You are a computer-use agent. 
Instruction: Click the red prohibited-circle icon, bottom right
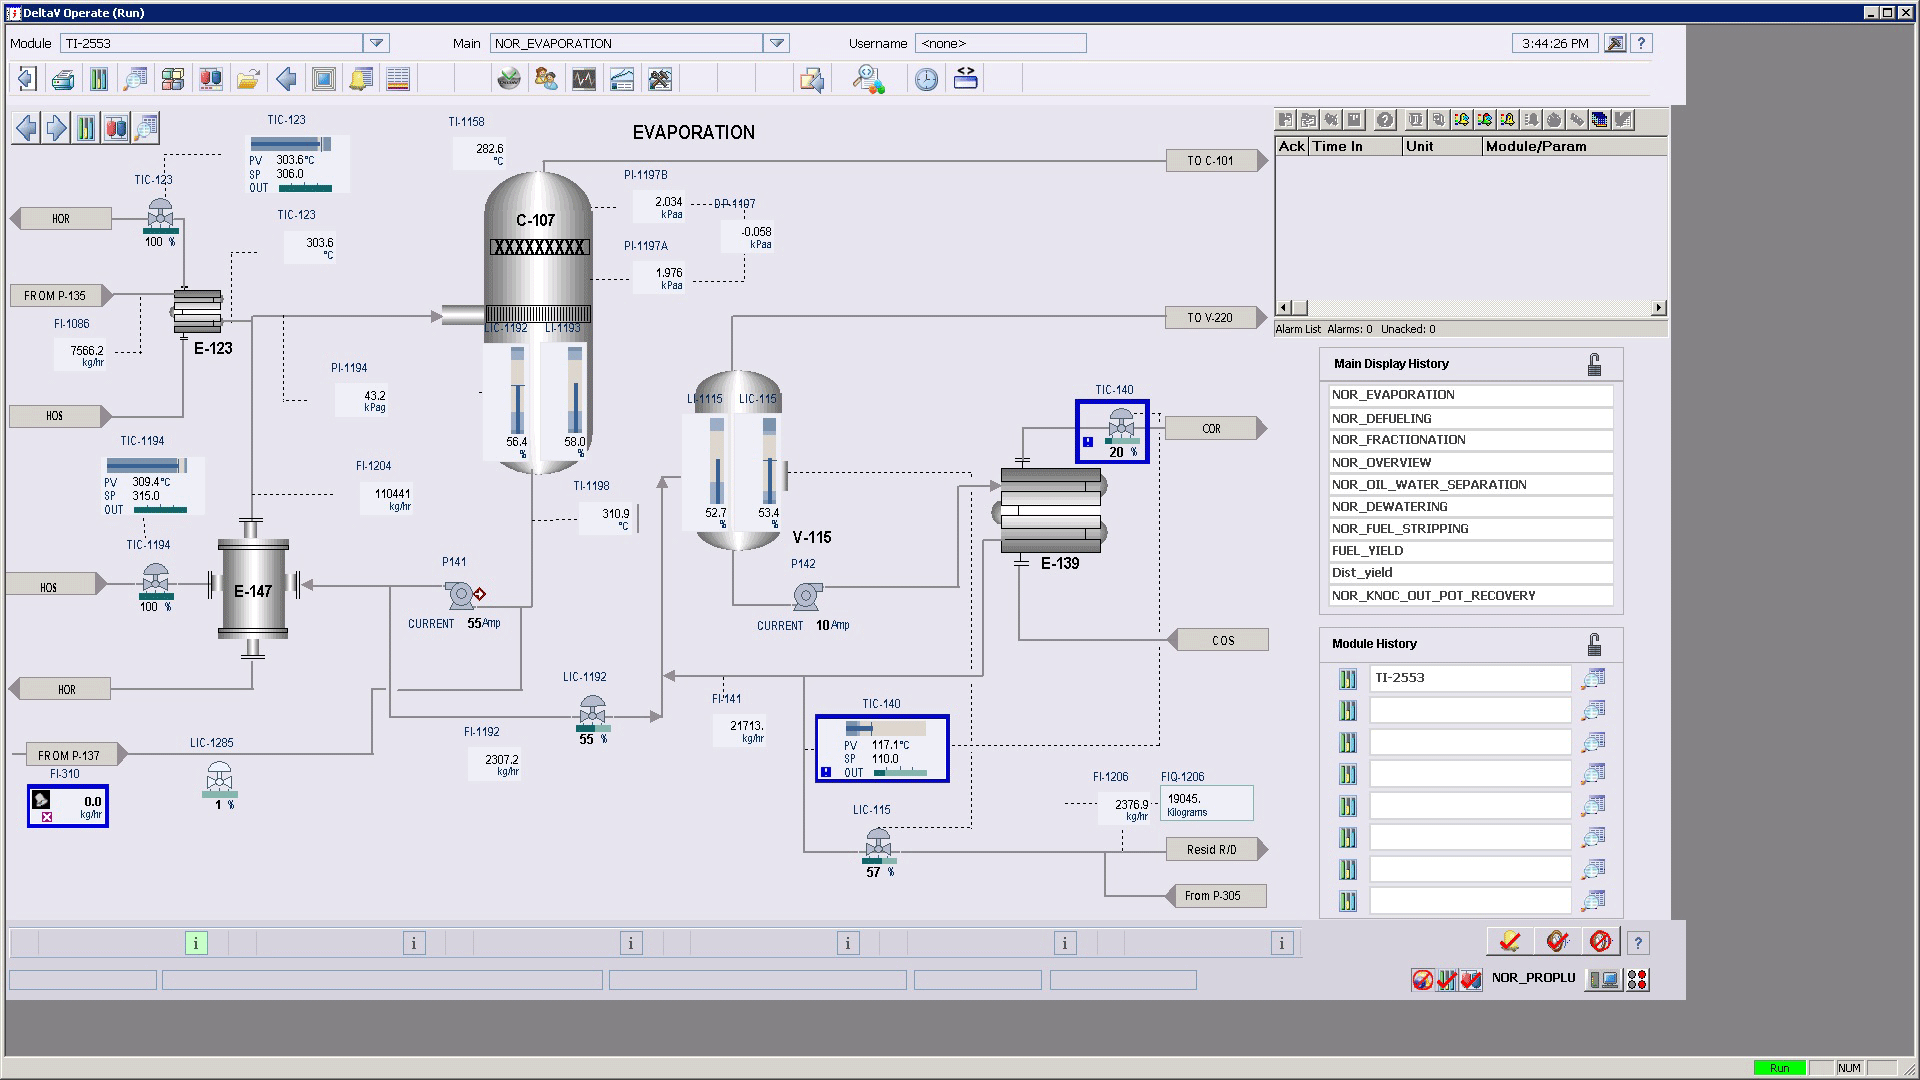1600,942
